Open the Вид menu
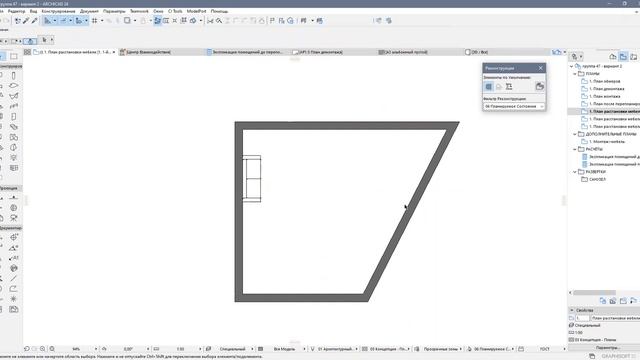This screenshot has height=360, width=640. point(33,11)
